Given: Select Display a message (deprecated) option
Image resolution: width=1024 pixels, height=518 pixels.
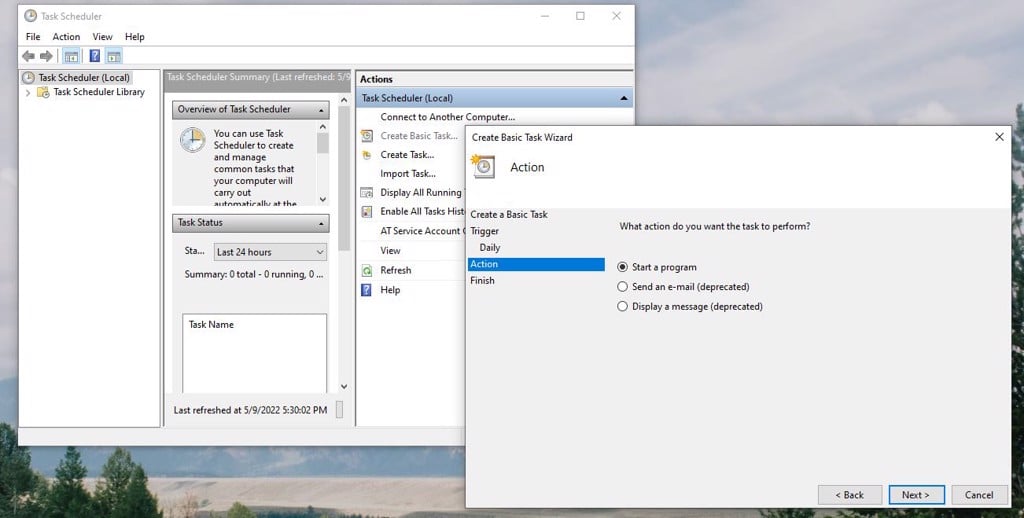Looking at the screenshot, I should (x=622, y=306).
